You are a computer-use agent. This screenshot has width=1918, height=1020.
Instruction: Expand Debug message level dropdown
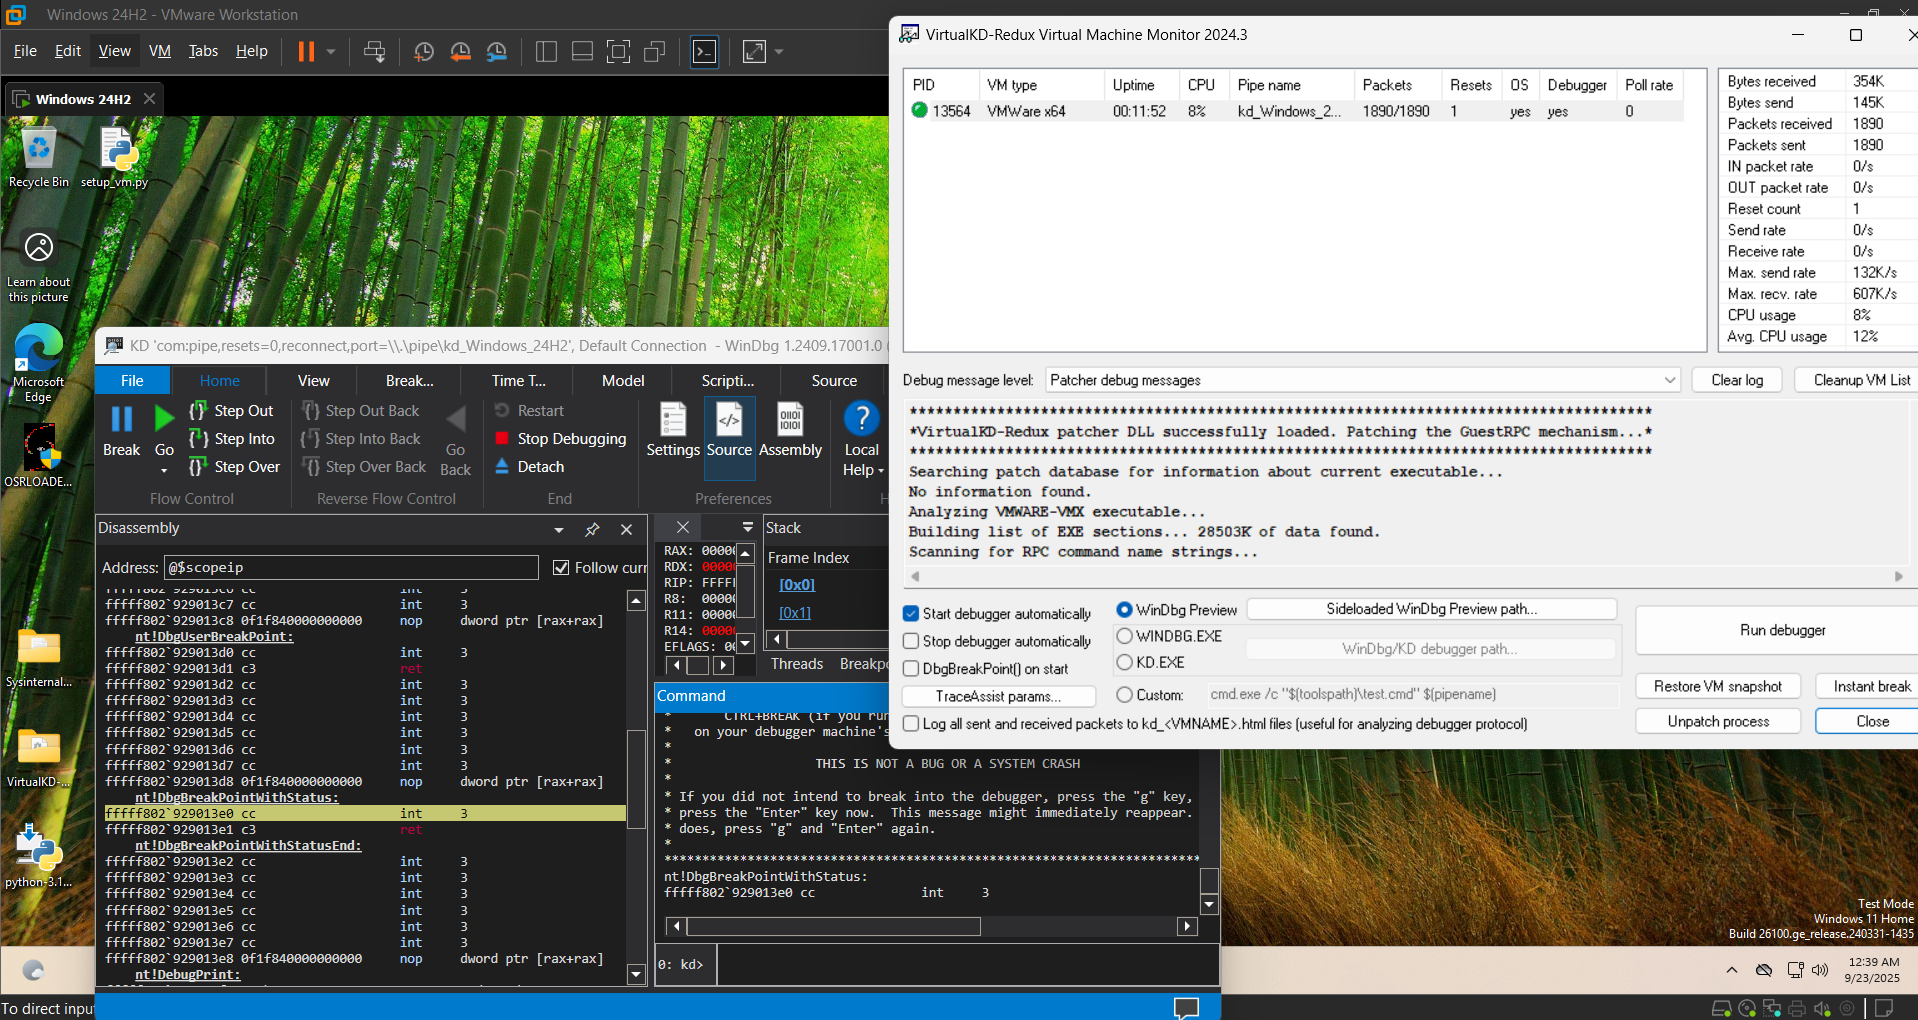(x=1669, y=380)
